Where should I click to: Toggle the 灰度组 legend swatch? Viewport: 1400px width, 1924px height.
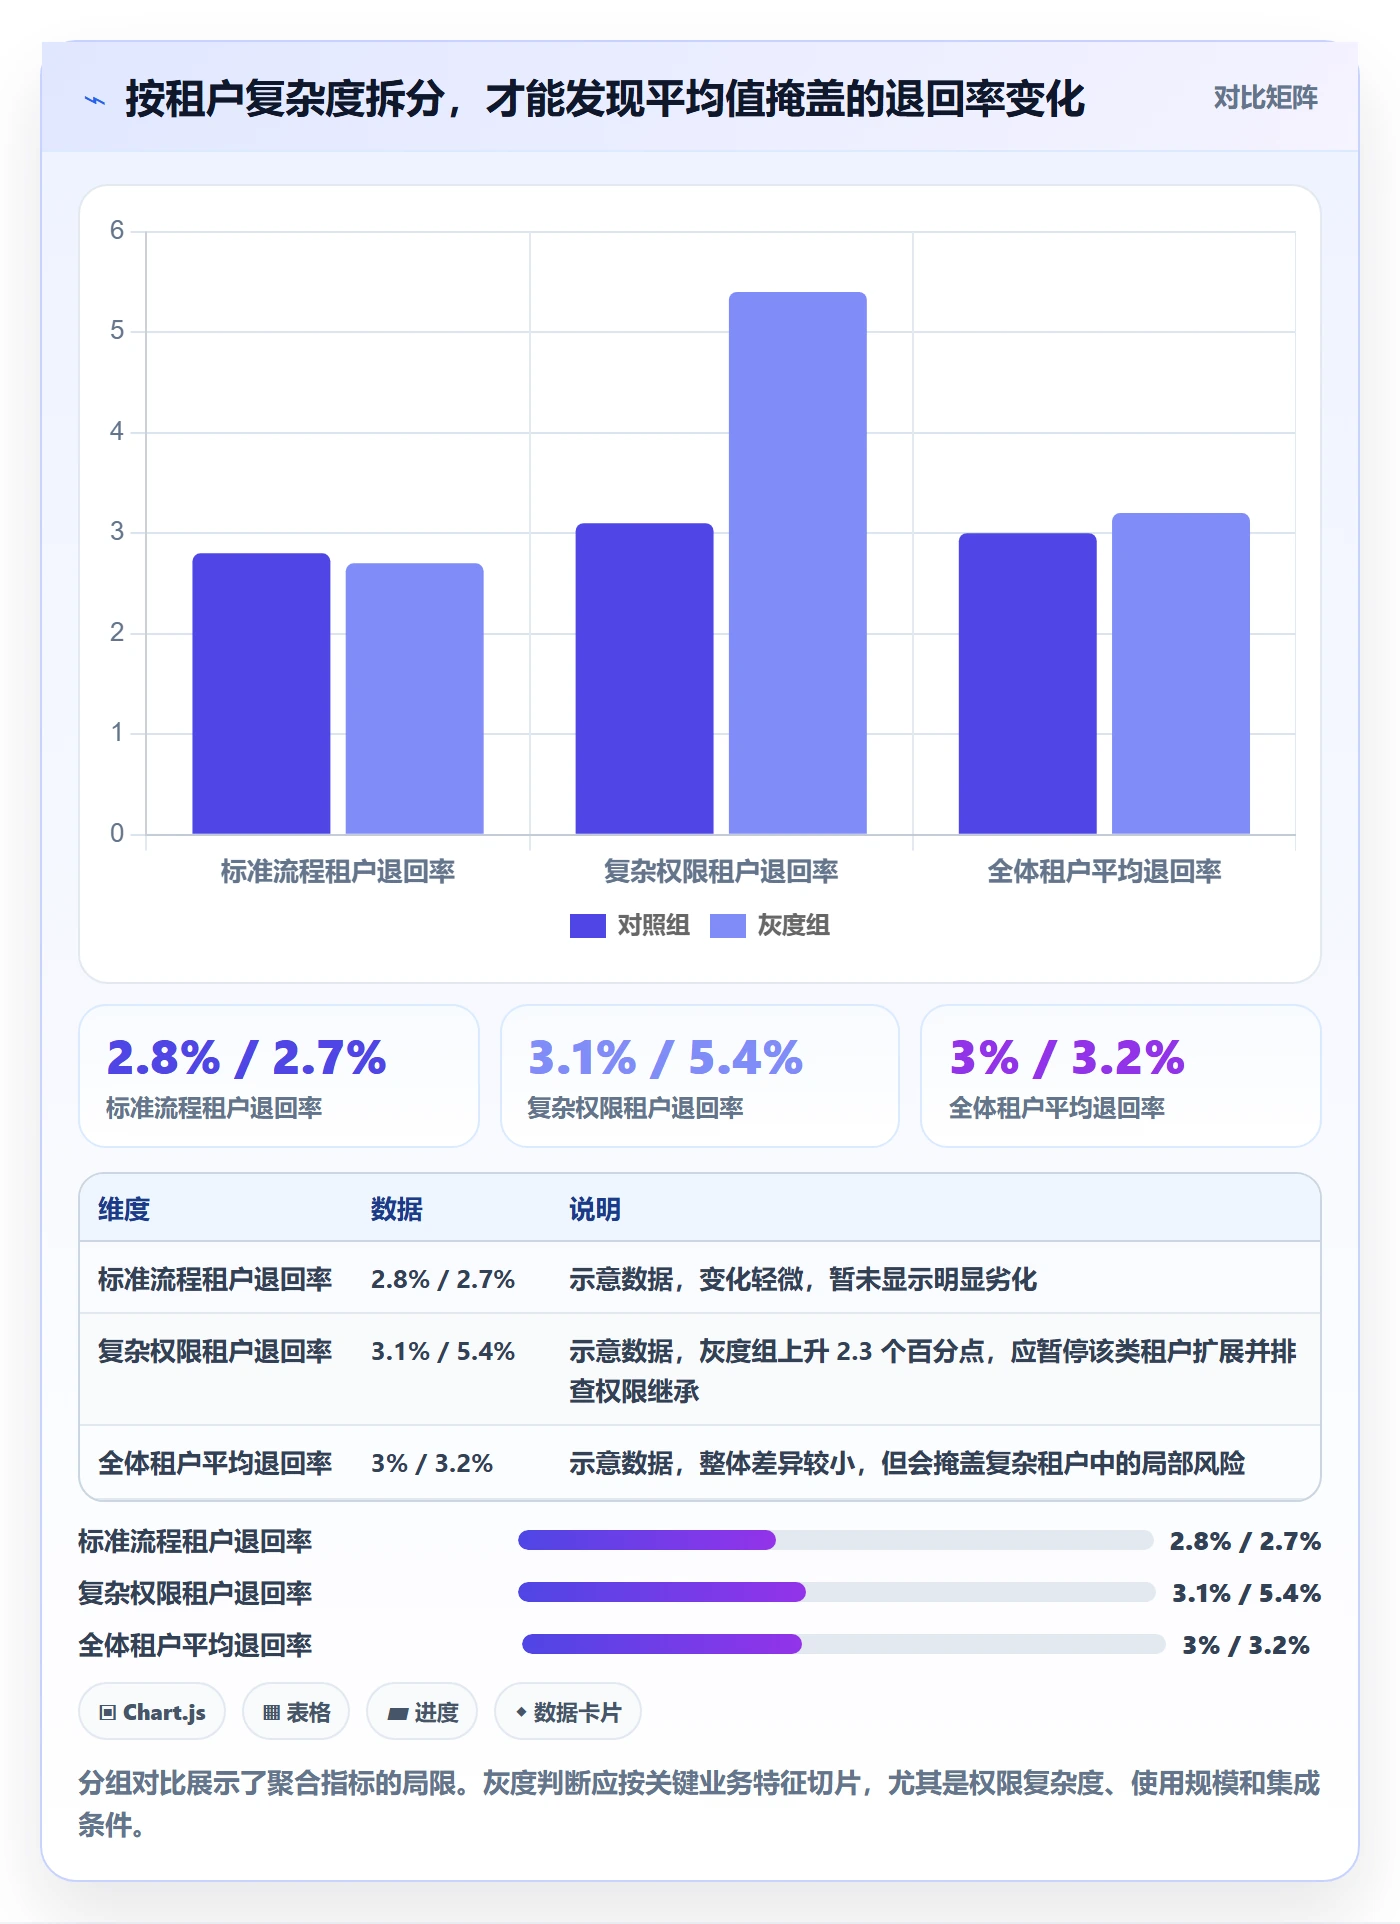point(727,926)
